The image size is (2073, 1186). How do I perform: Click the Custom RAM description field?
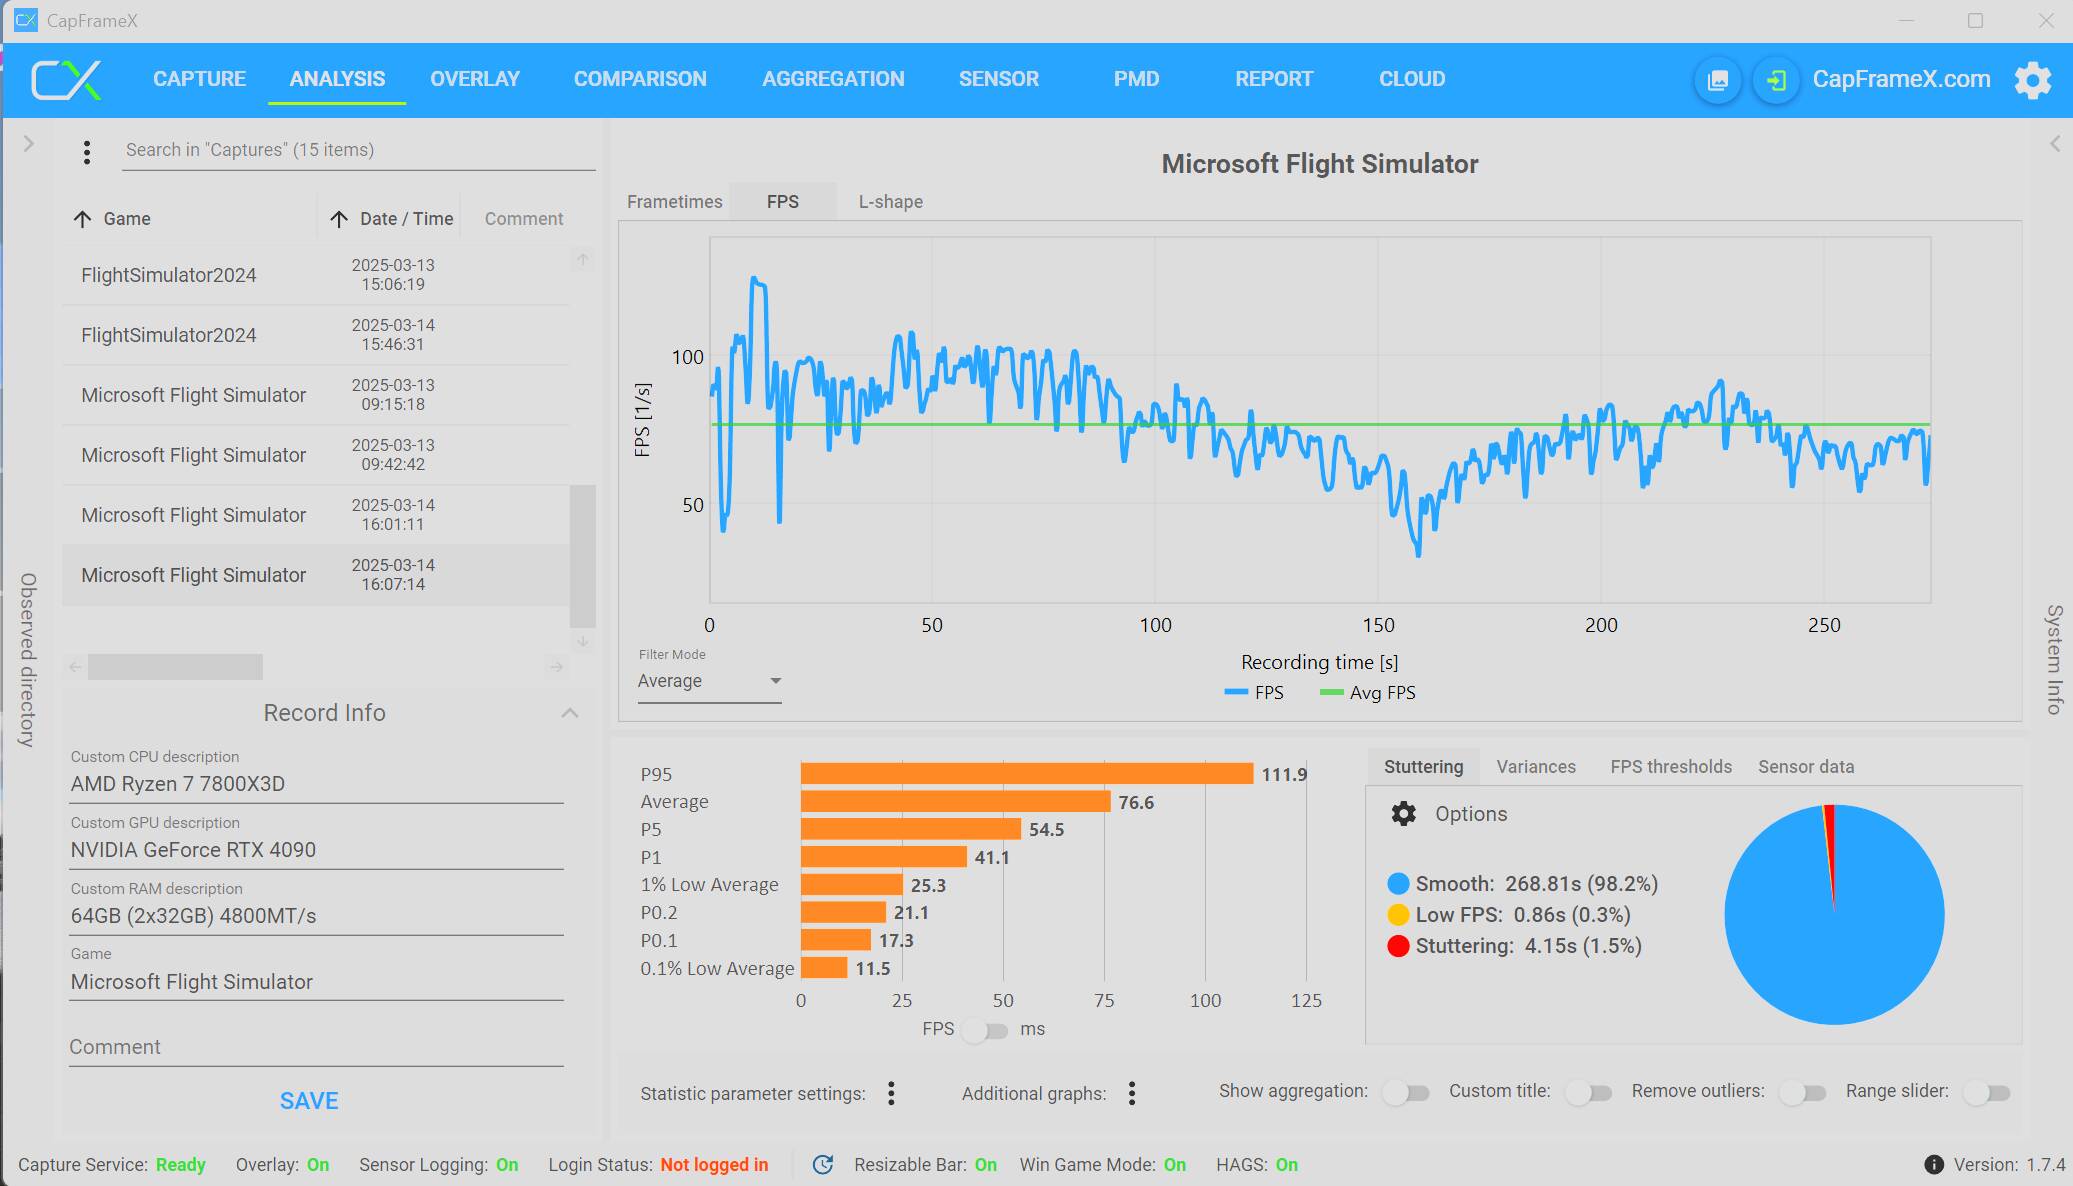click(x=316, y=917)
